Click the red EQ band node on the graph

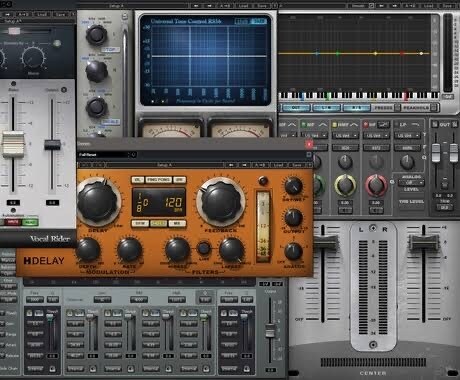pos(402,53)
